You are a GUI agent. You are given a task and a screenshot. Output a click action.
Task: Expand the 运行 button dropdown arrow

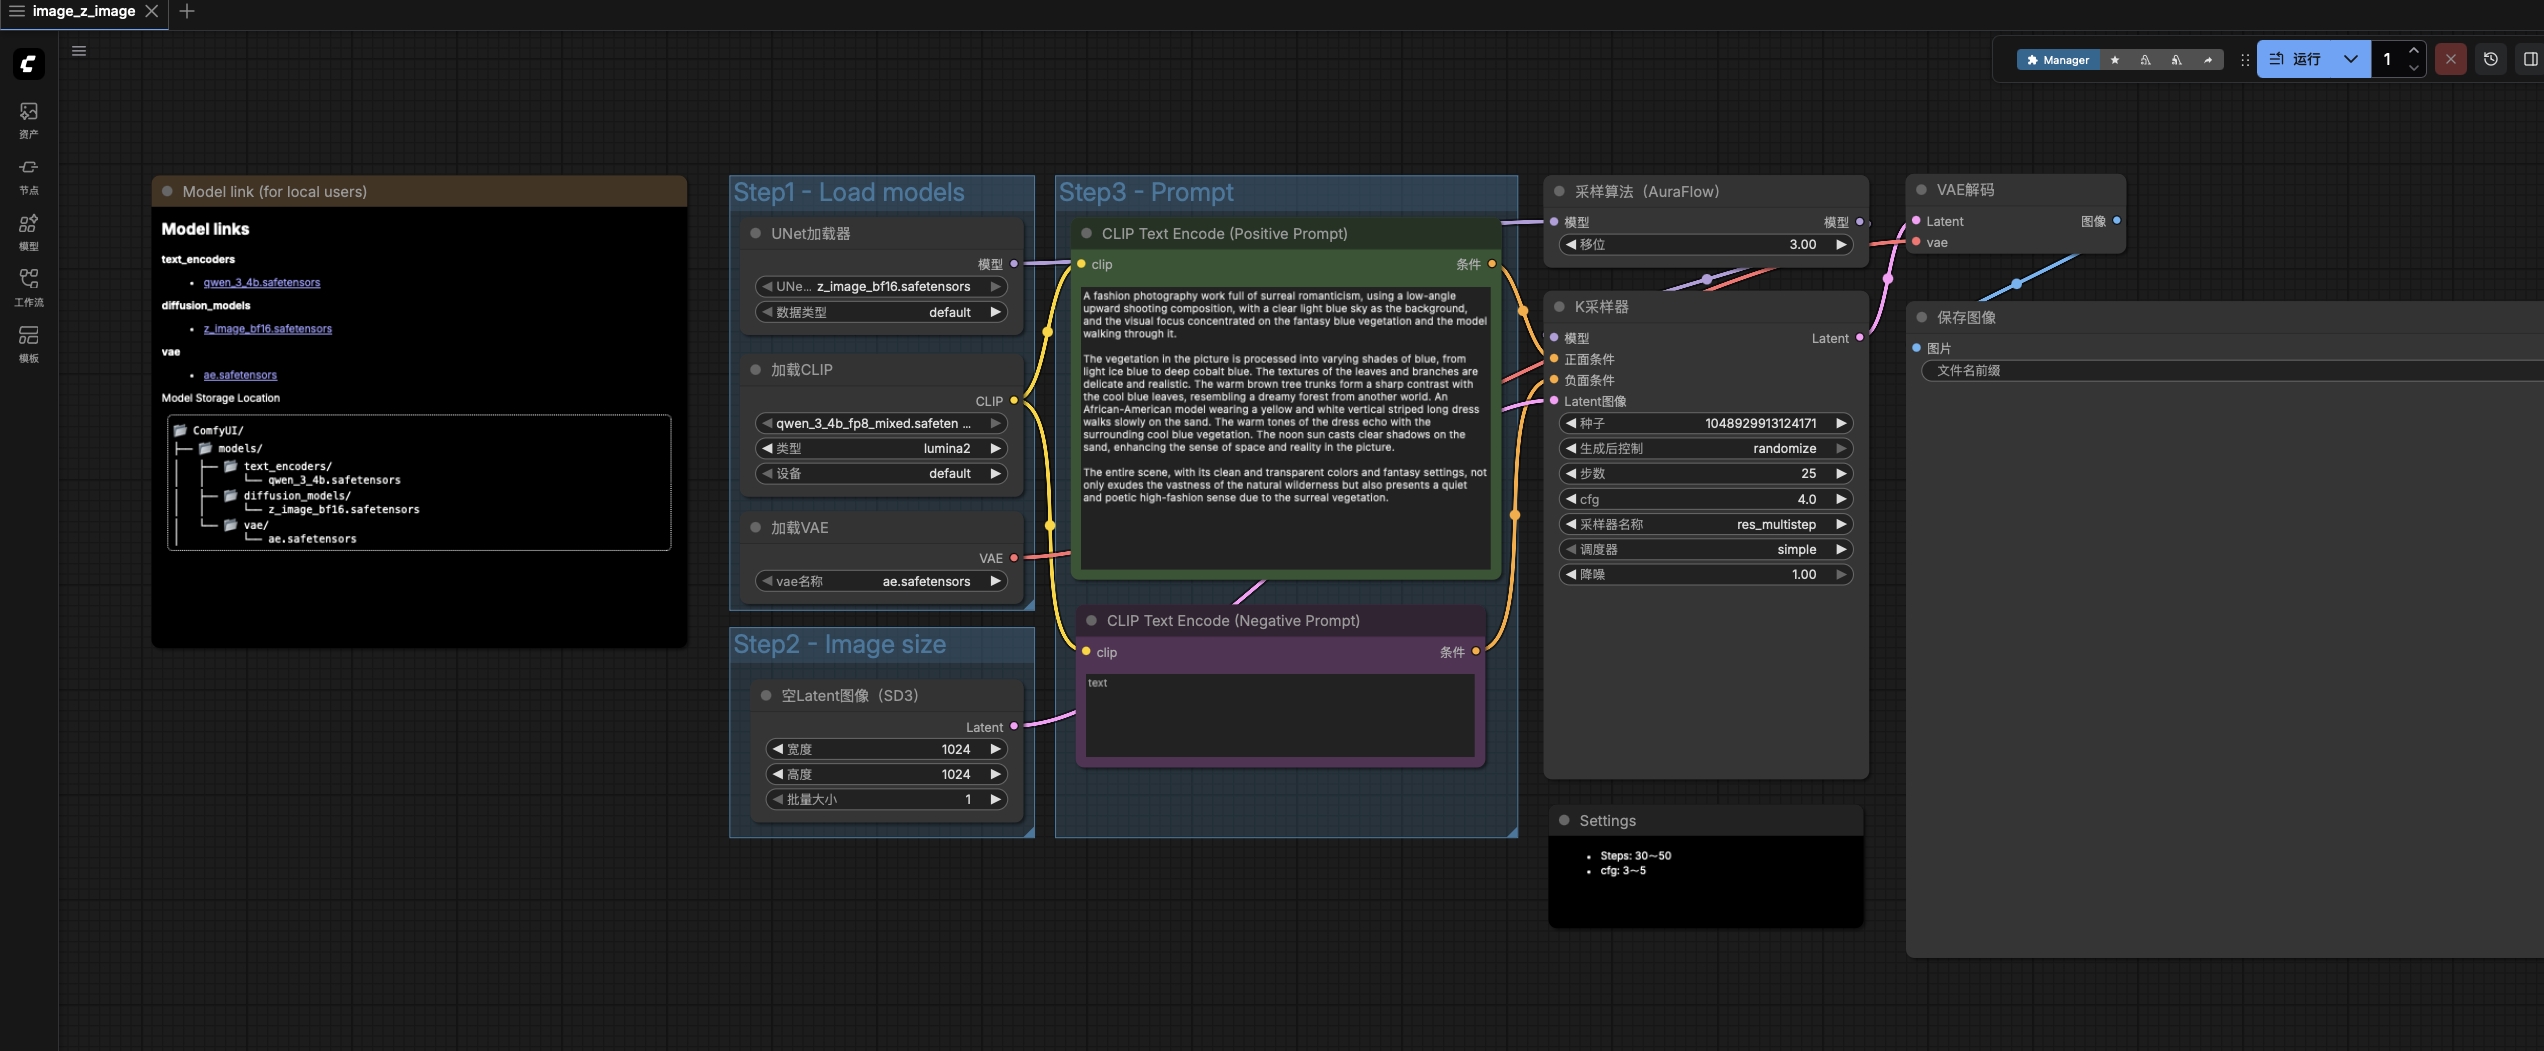coord(2350,60)
